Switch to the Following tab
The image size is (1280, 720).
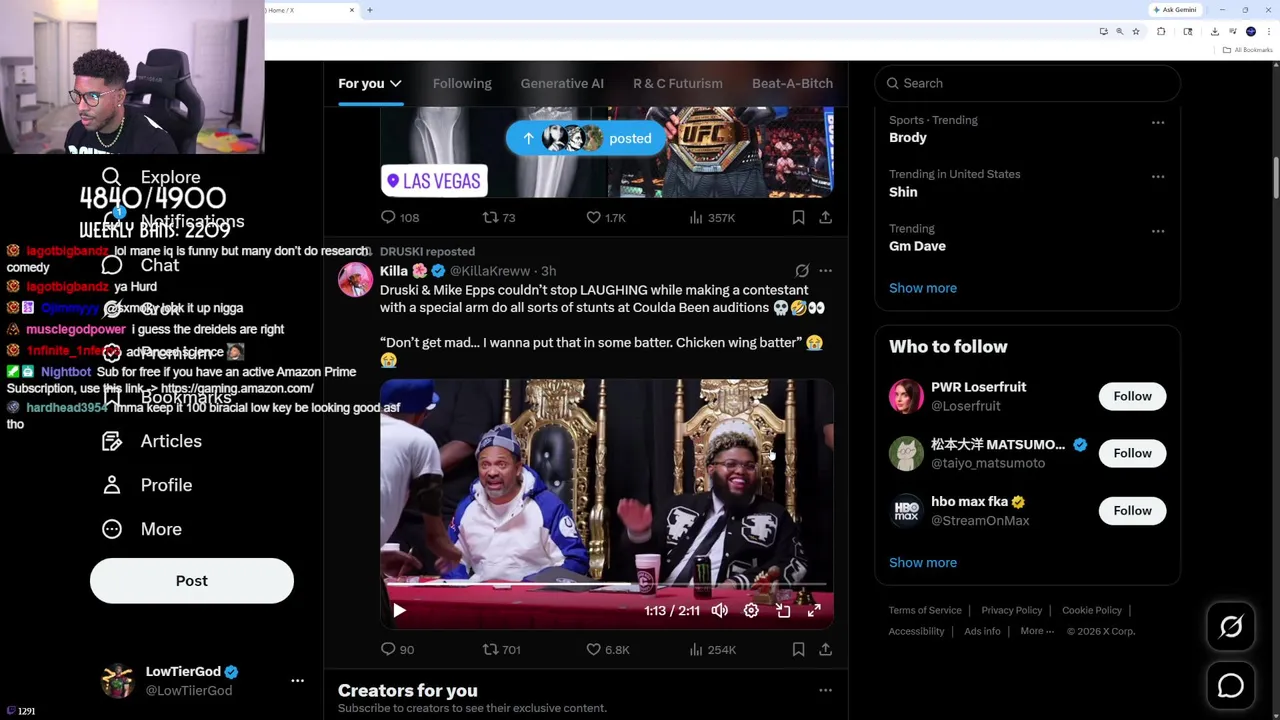coord(462,83)
